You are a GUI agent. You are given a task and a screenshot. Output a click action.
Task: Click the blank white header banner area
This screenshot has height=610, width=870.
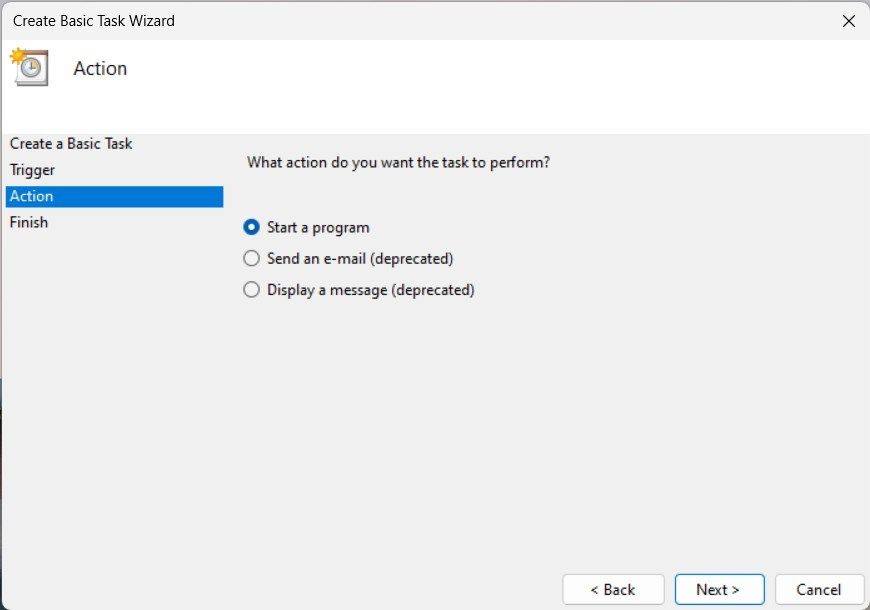[500, 85]
